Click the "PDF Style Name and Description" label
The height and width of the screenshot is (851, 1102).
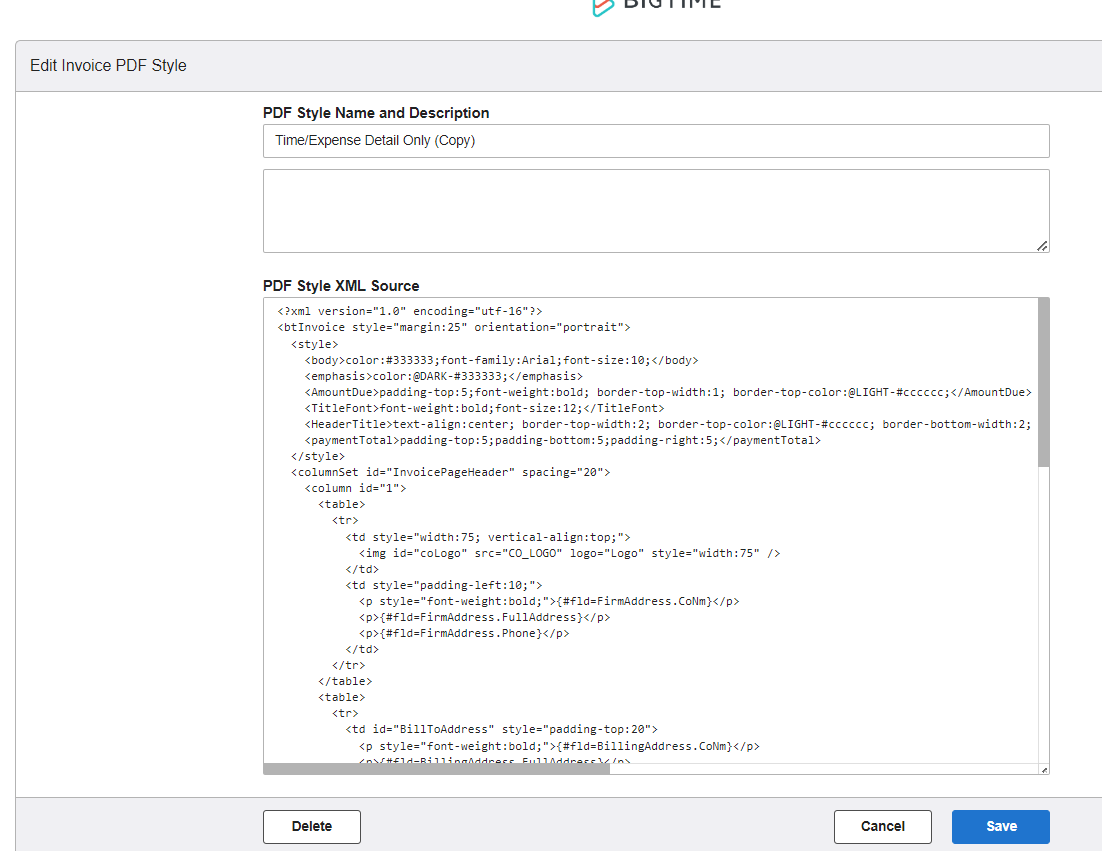coord(376,113)
